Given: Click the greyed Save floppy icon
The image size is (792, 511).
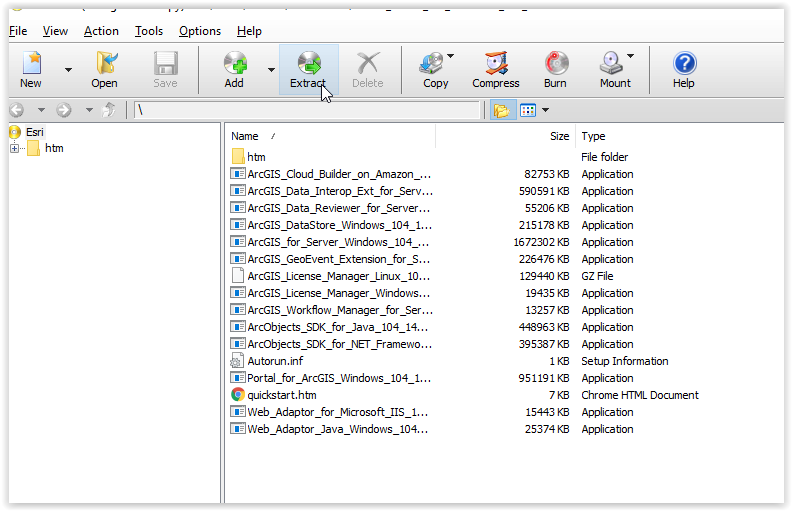Looking at the screenshot, I should click(x=166, y=63).
